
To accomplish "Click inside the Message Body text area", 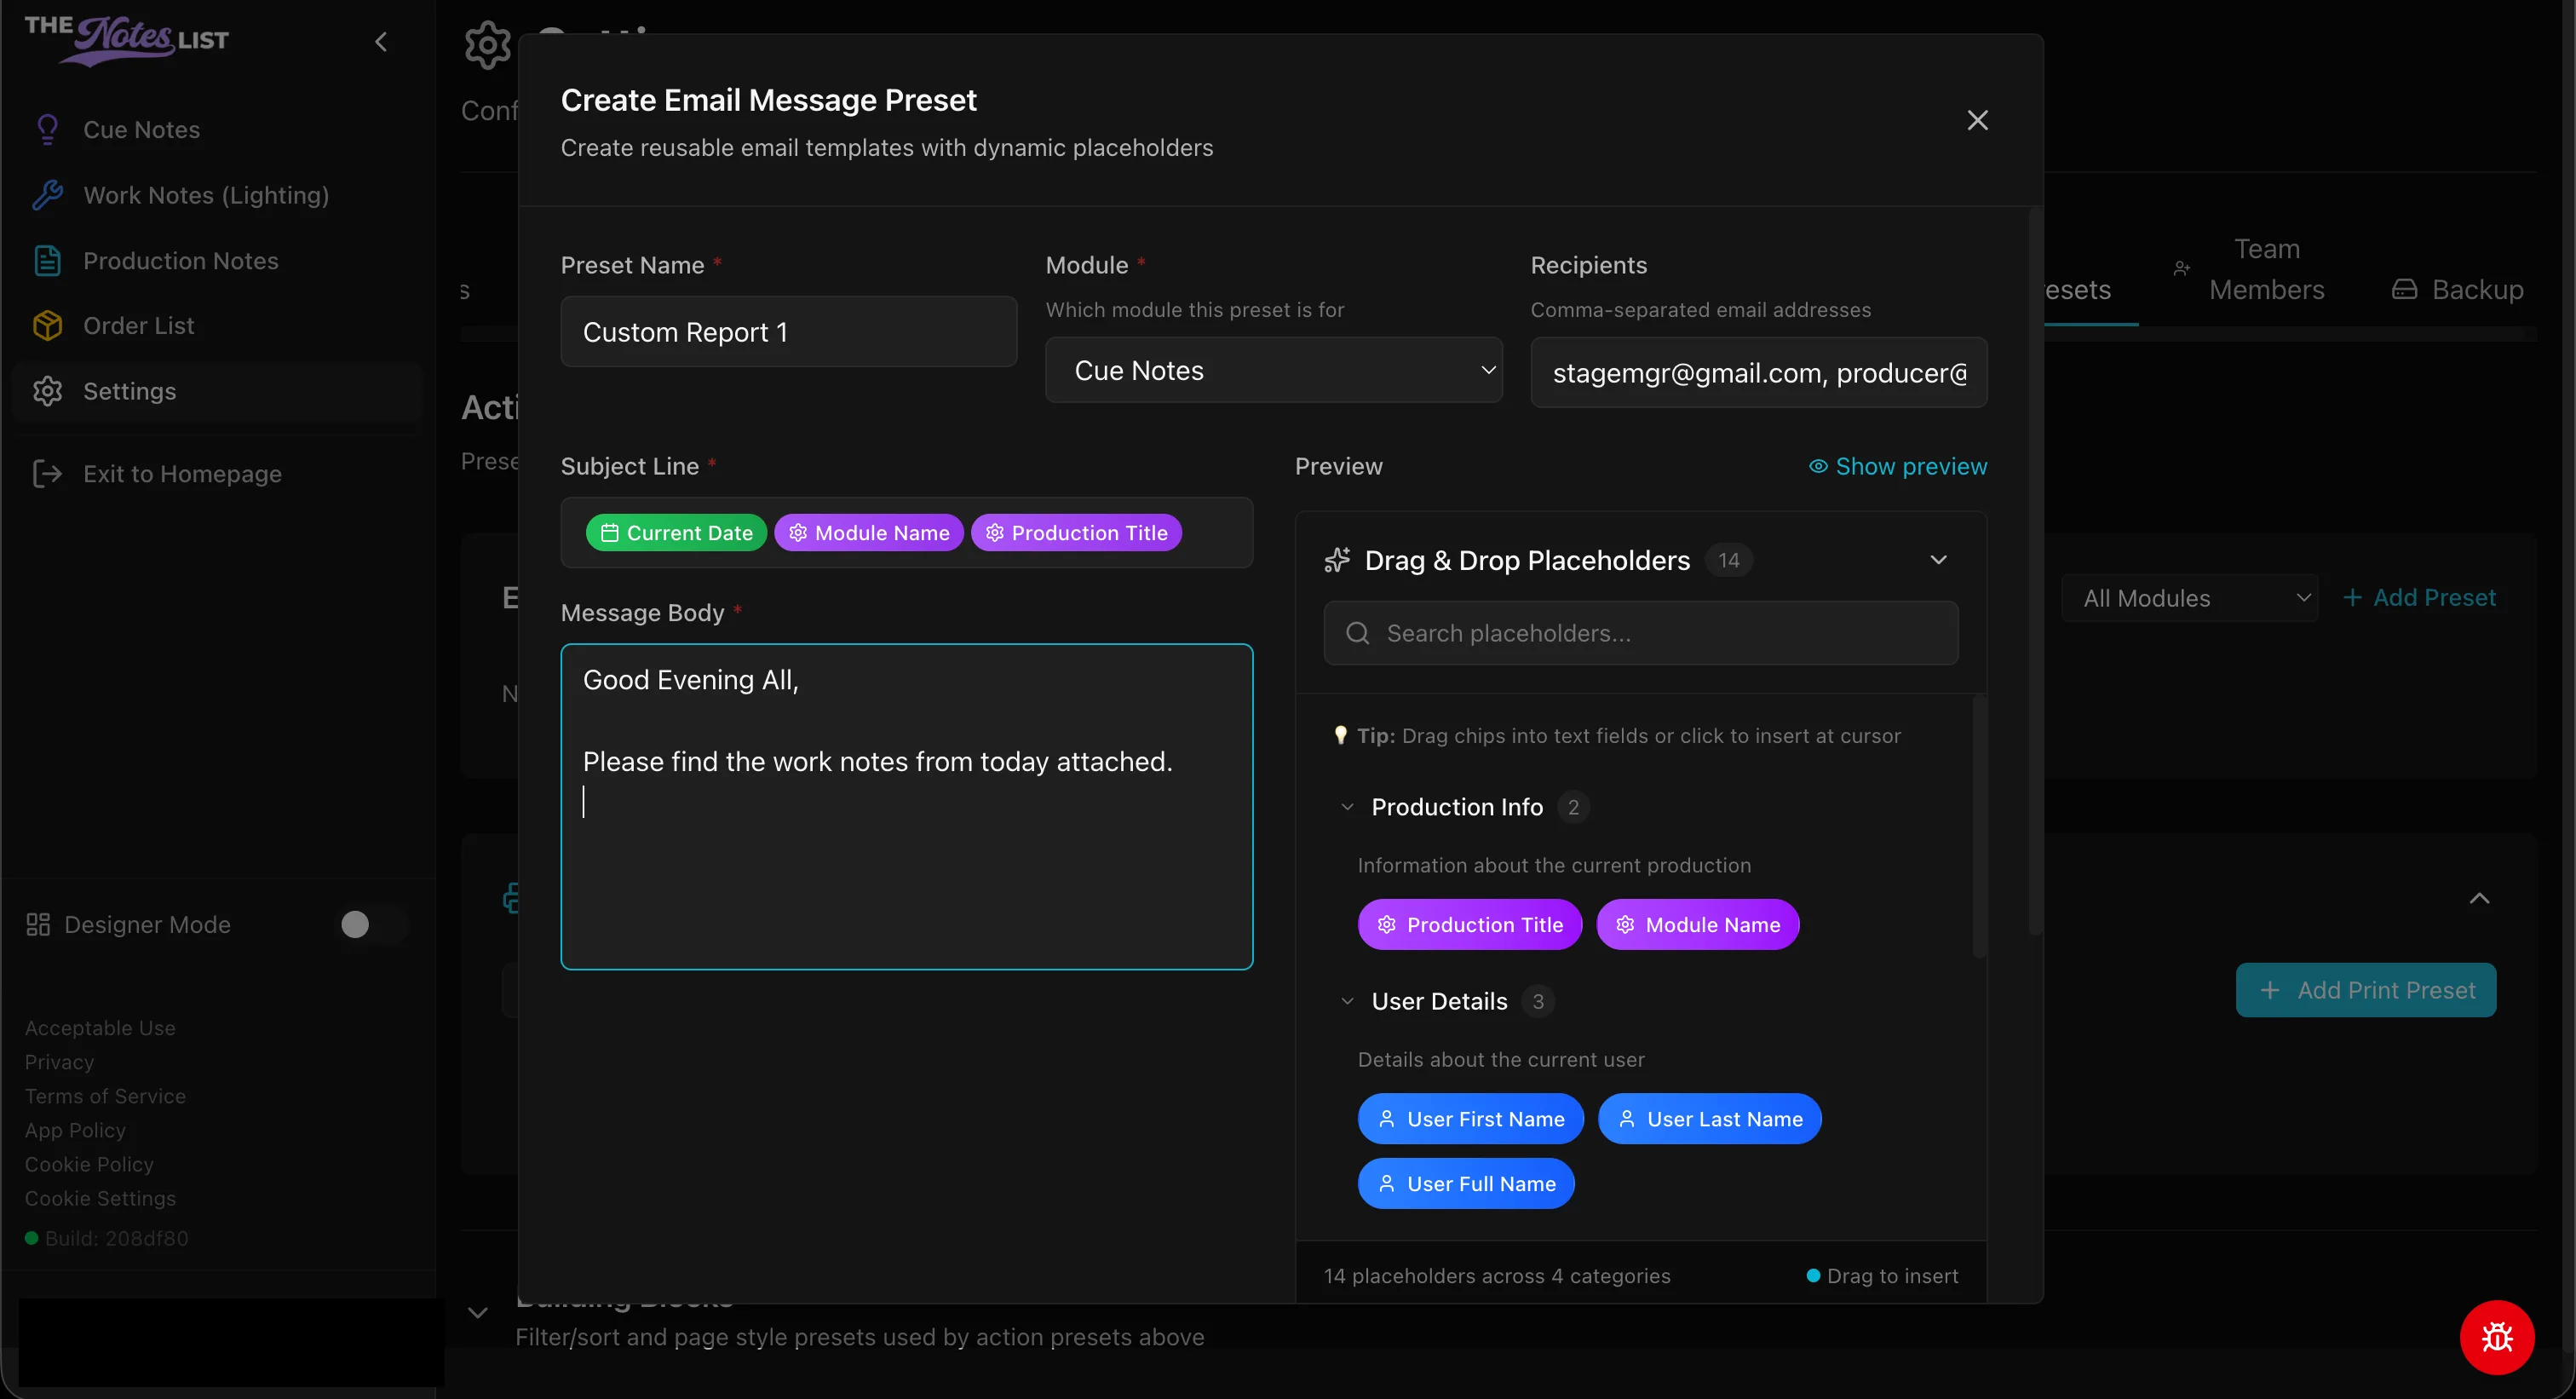I will click(x=906, y=806).
